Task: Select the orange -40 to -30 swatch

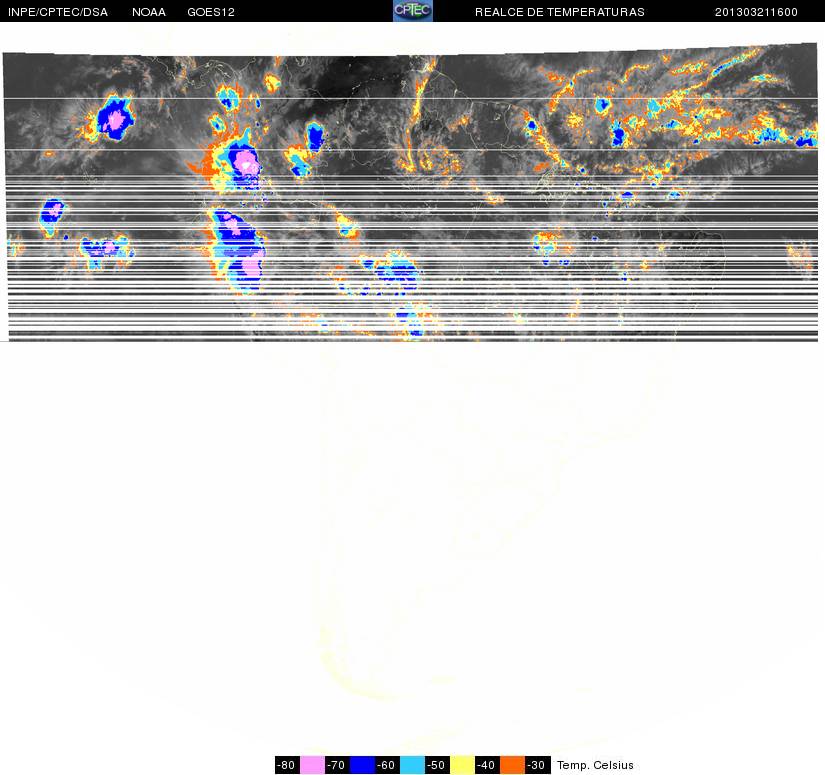Action: coord(512,765)
